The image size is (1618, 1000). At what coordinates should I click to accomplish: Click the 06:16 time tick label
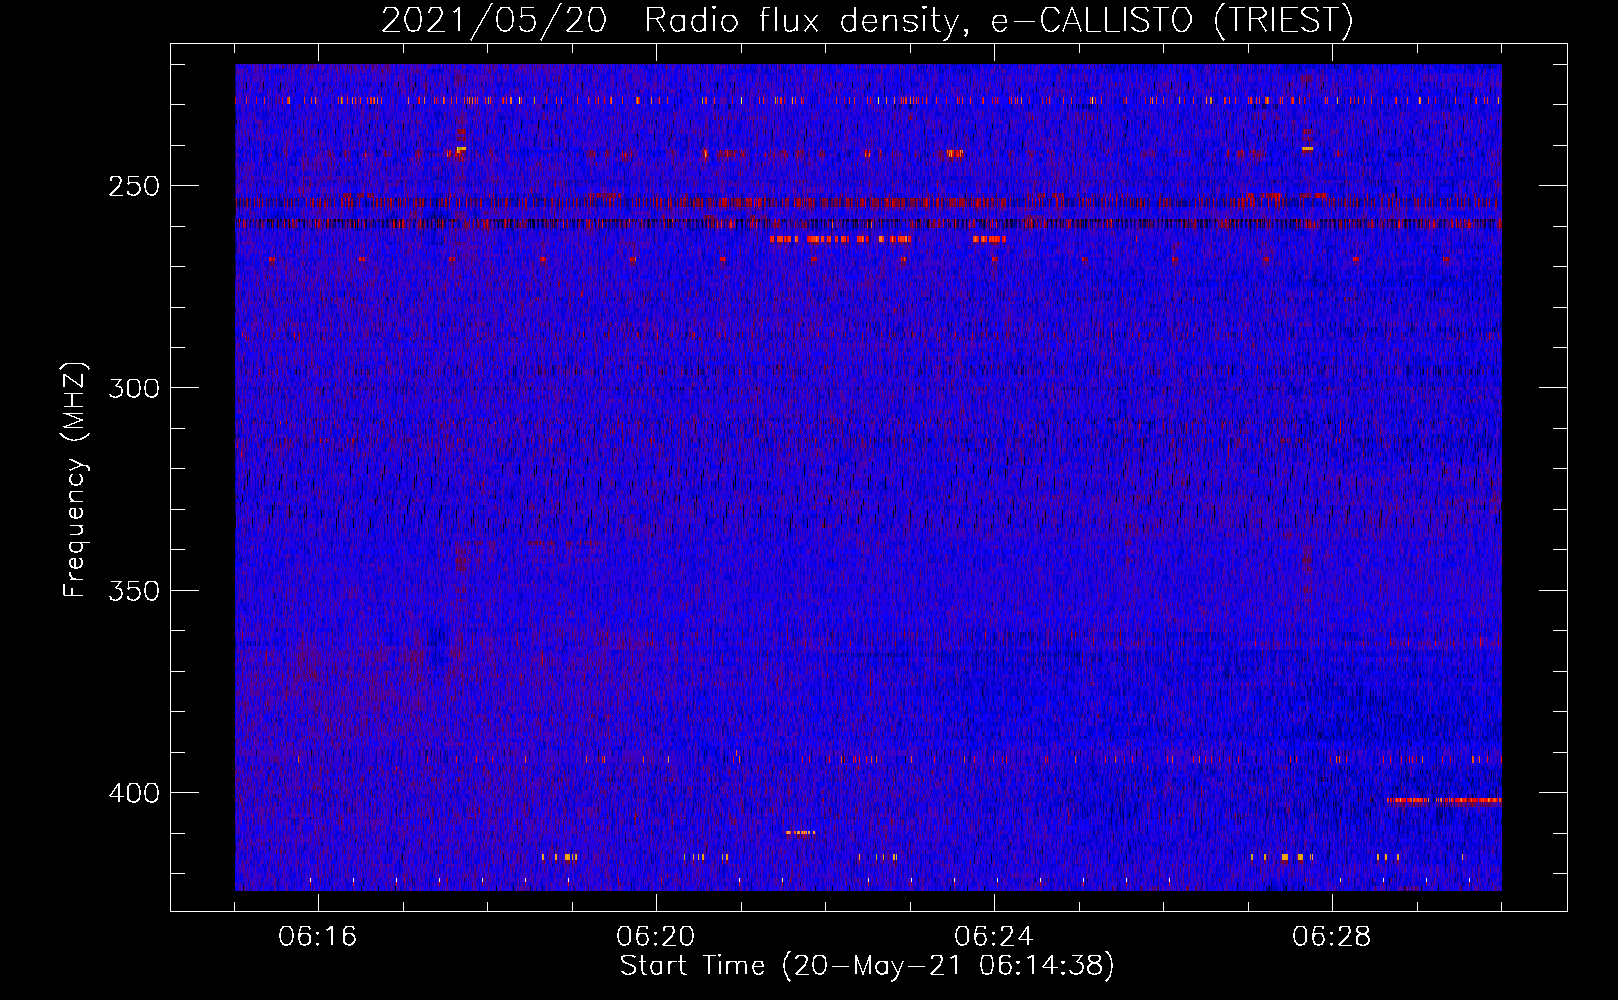click(x=318, y=937)
